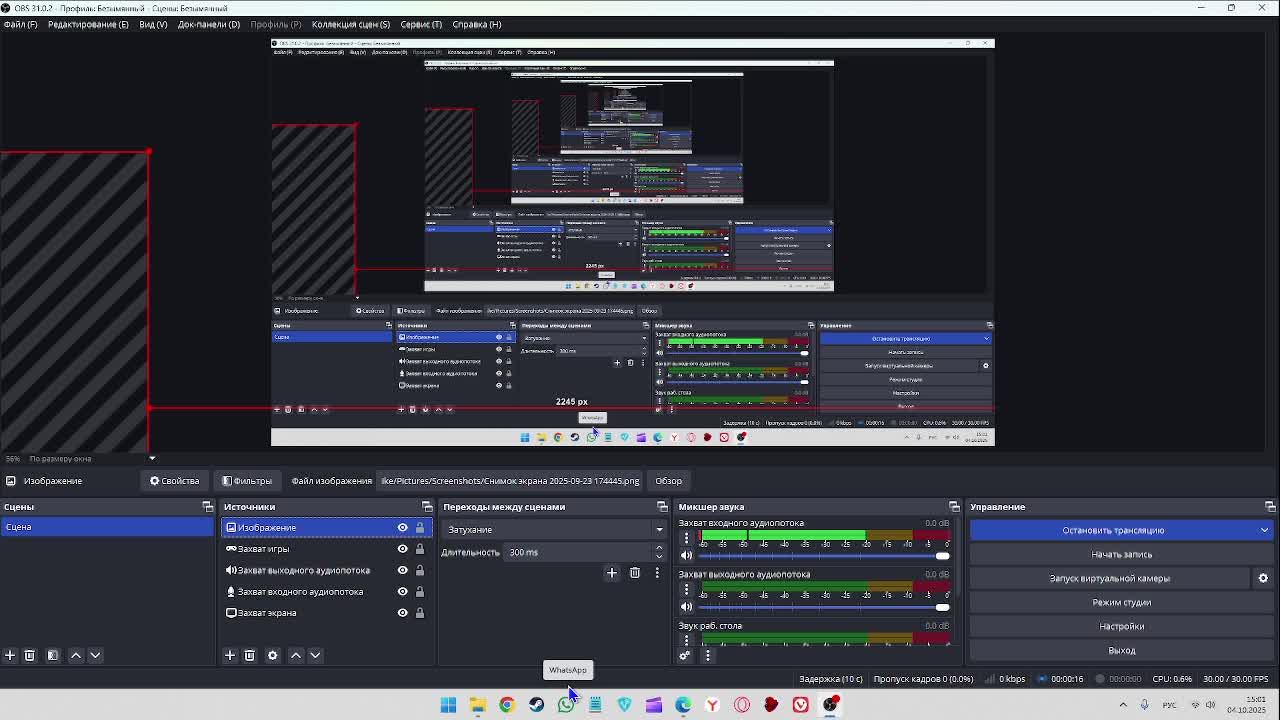
Task: Open advanced audio properties gears icon
Action: click(x=685, y=656)
